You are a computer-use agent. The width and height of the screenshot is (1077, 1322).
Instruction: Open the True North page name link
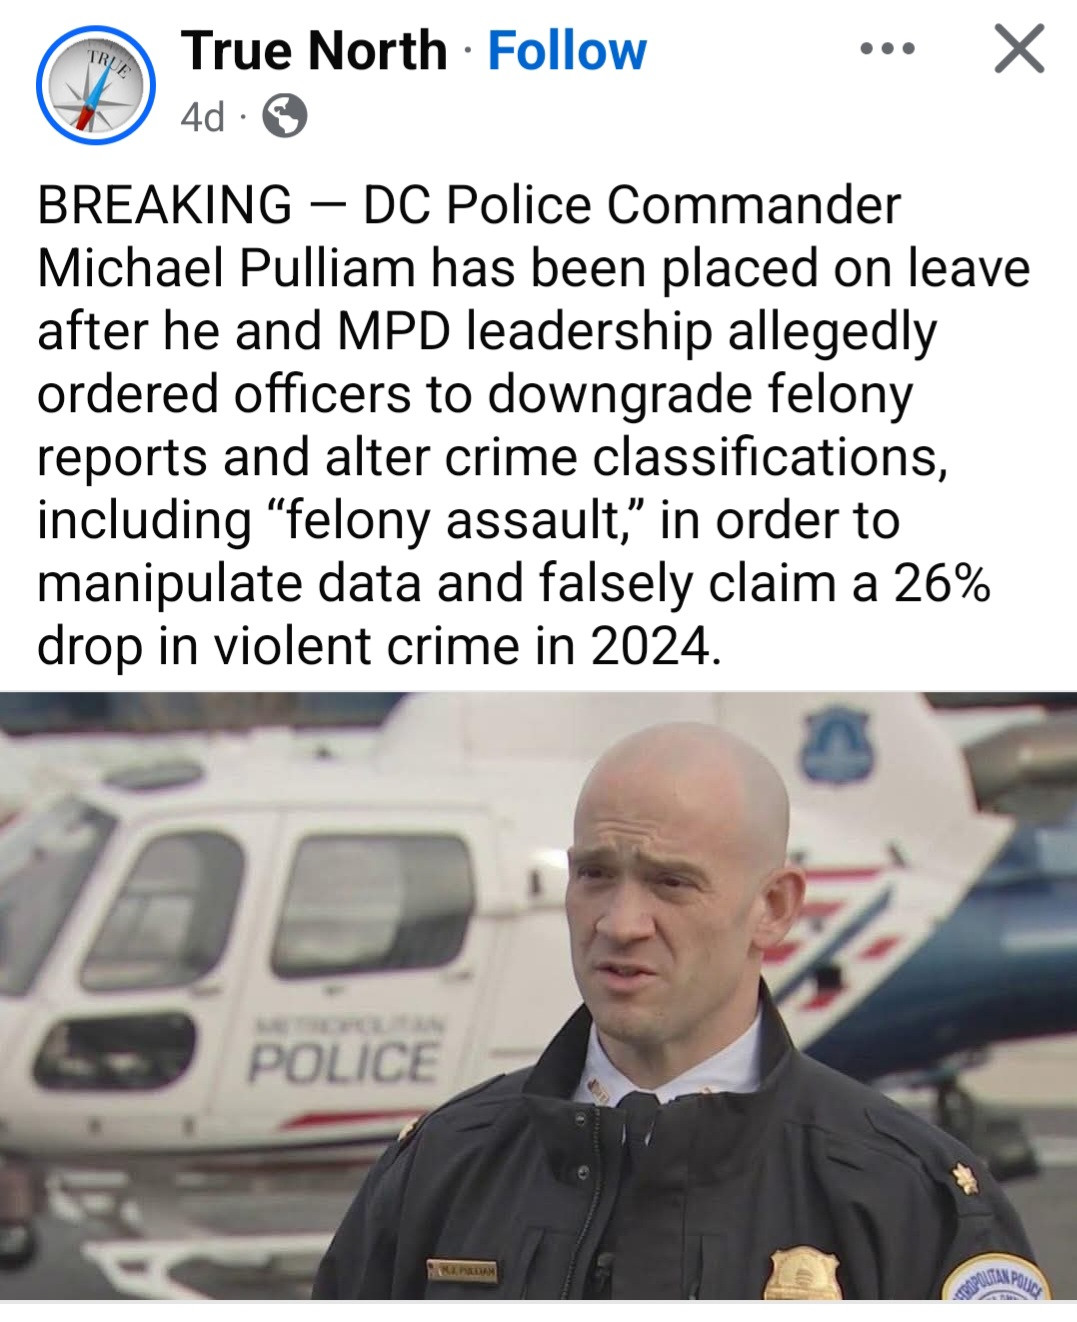pyautogui.click(x=314, y=50)
